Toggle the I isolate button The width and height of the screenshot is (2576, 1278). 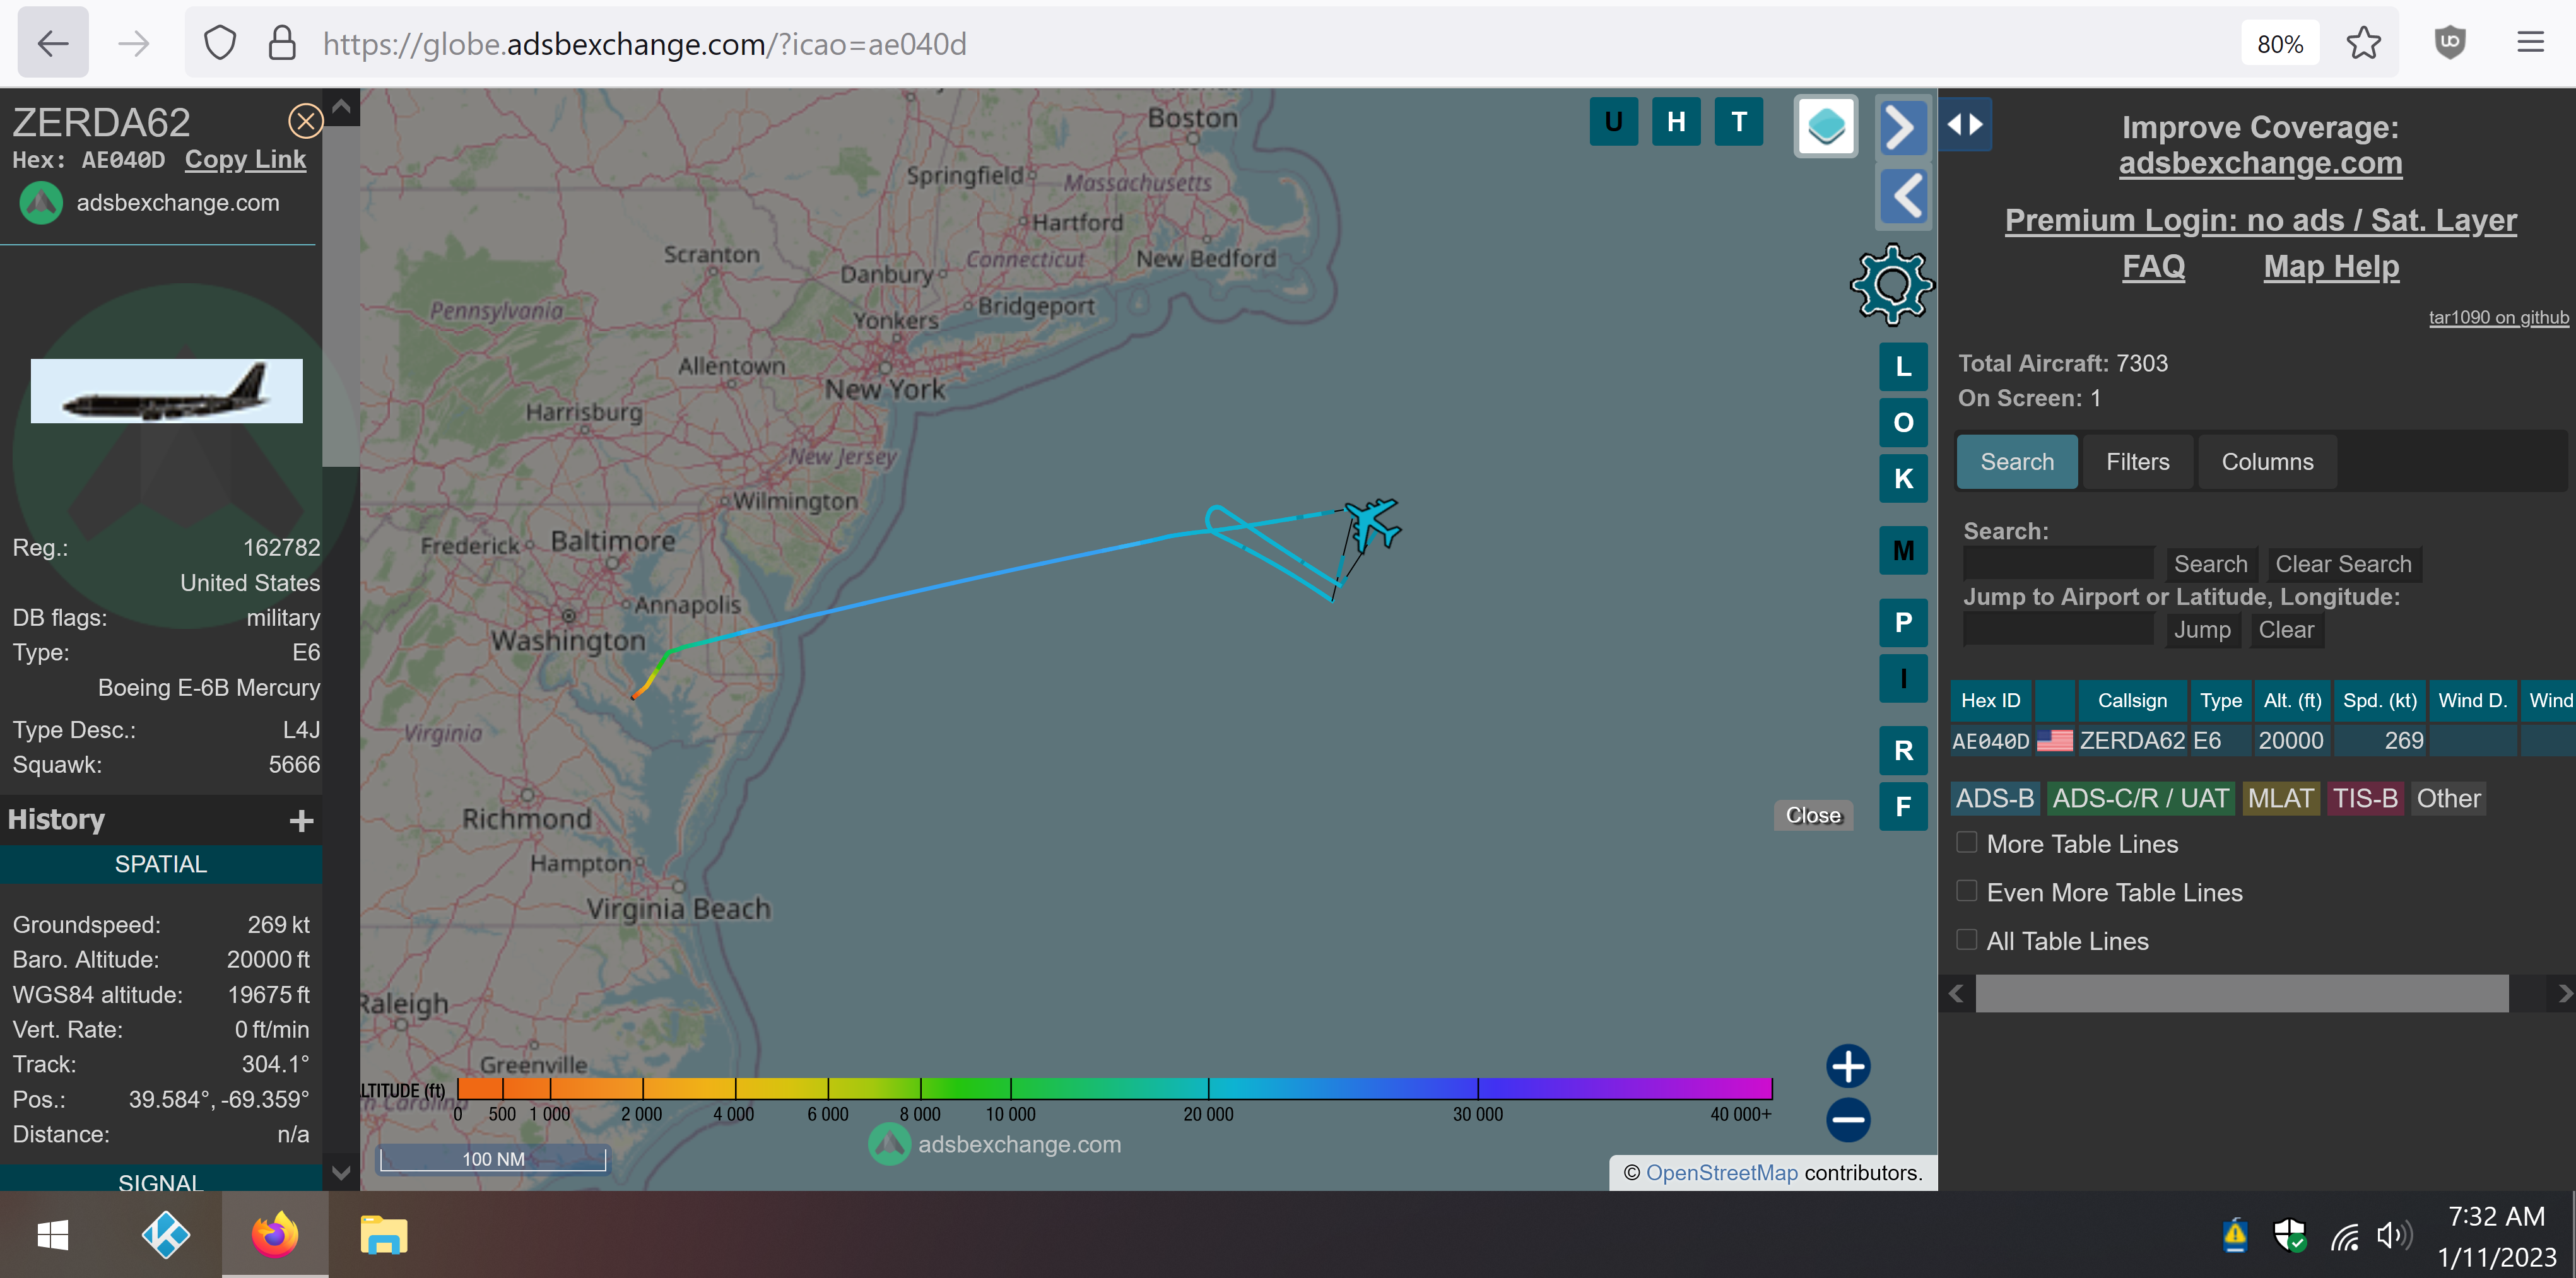pos(1903,679)
